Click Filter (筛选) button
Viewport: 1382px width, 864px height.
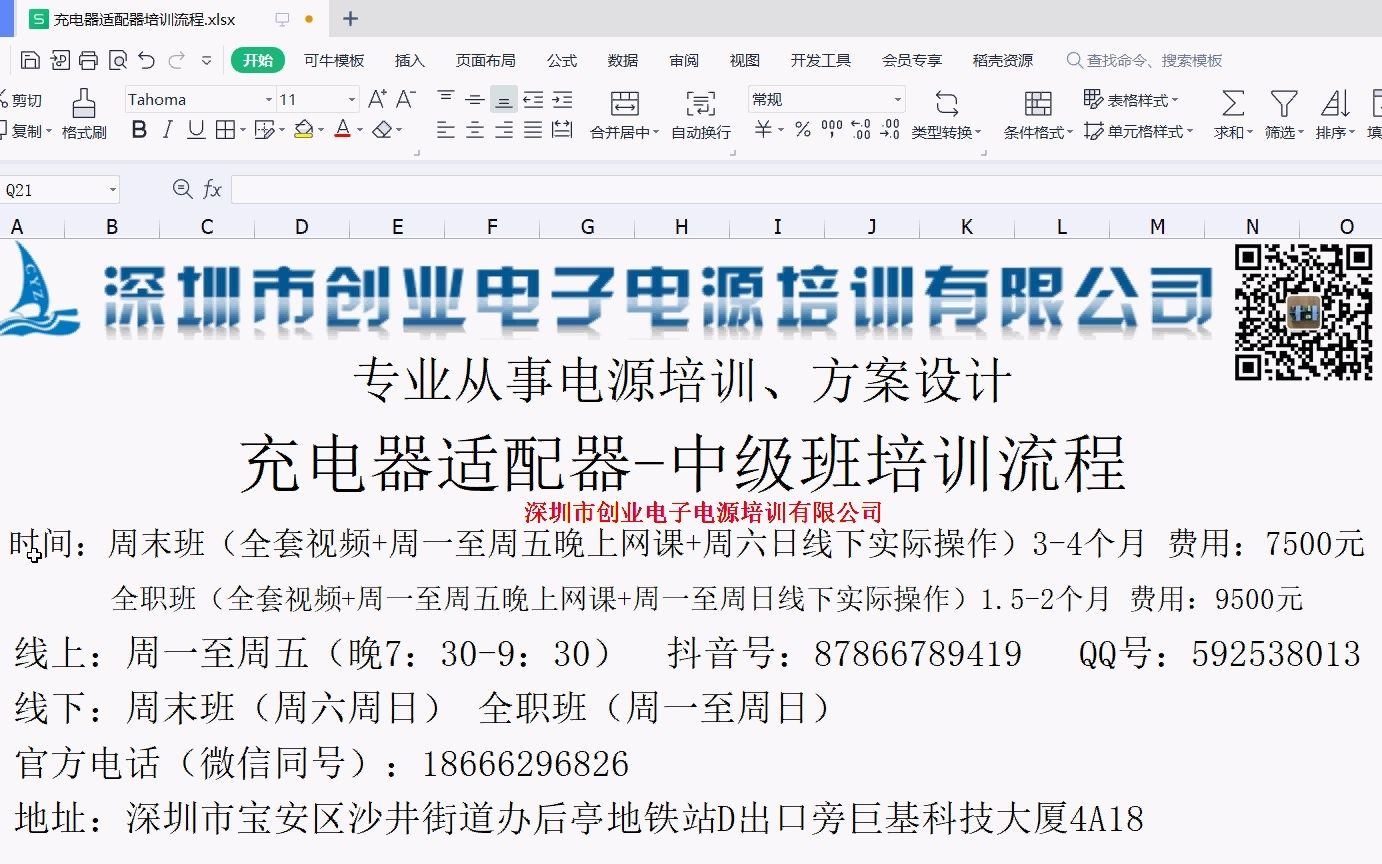1284,114
